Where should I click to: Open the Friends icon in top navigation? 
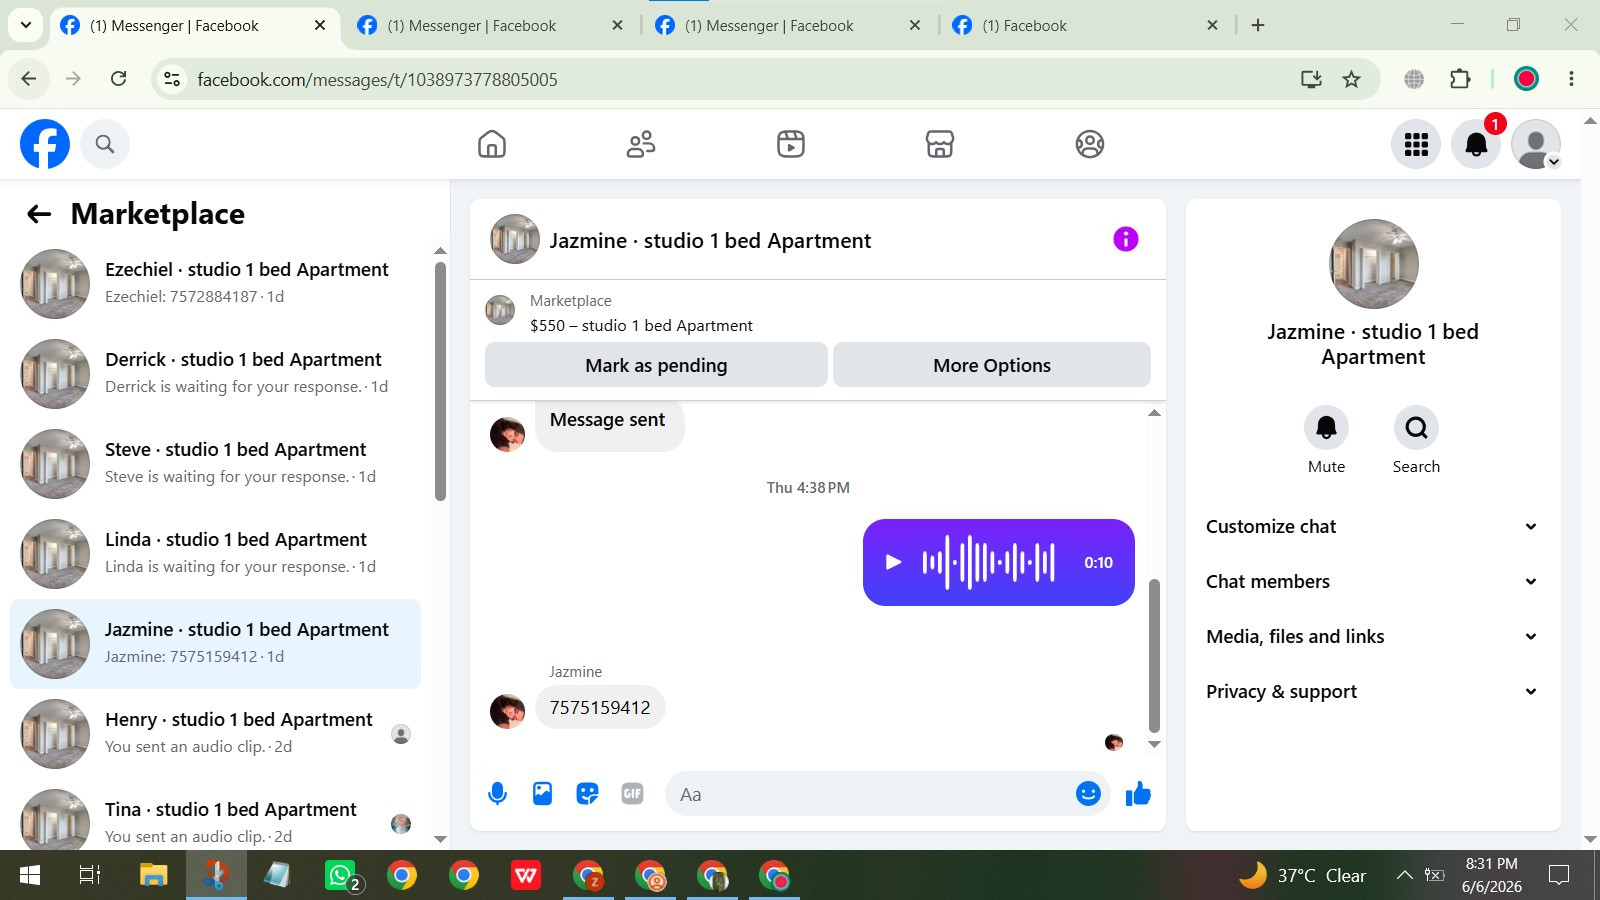point(641,144)
